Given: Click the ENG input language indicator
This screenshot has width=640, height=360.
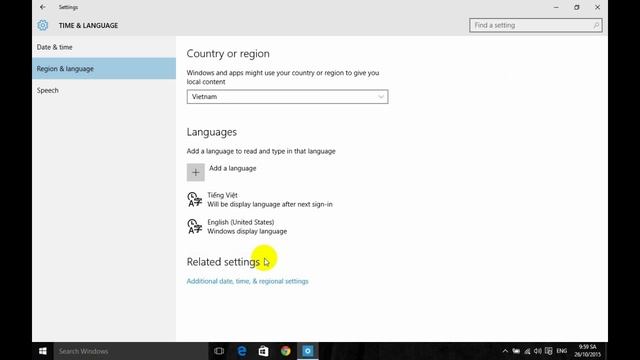Looking at the screenshot, I should click(x=562, y=351).
